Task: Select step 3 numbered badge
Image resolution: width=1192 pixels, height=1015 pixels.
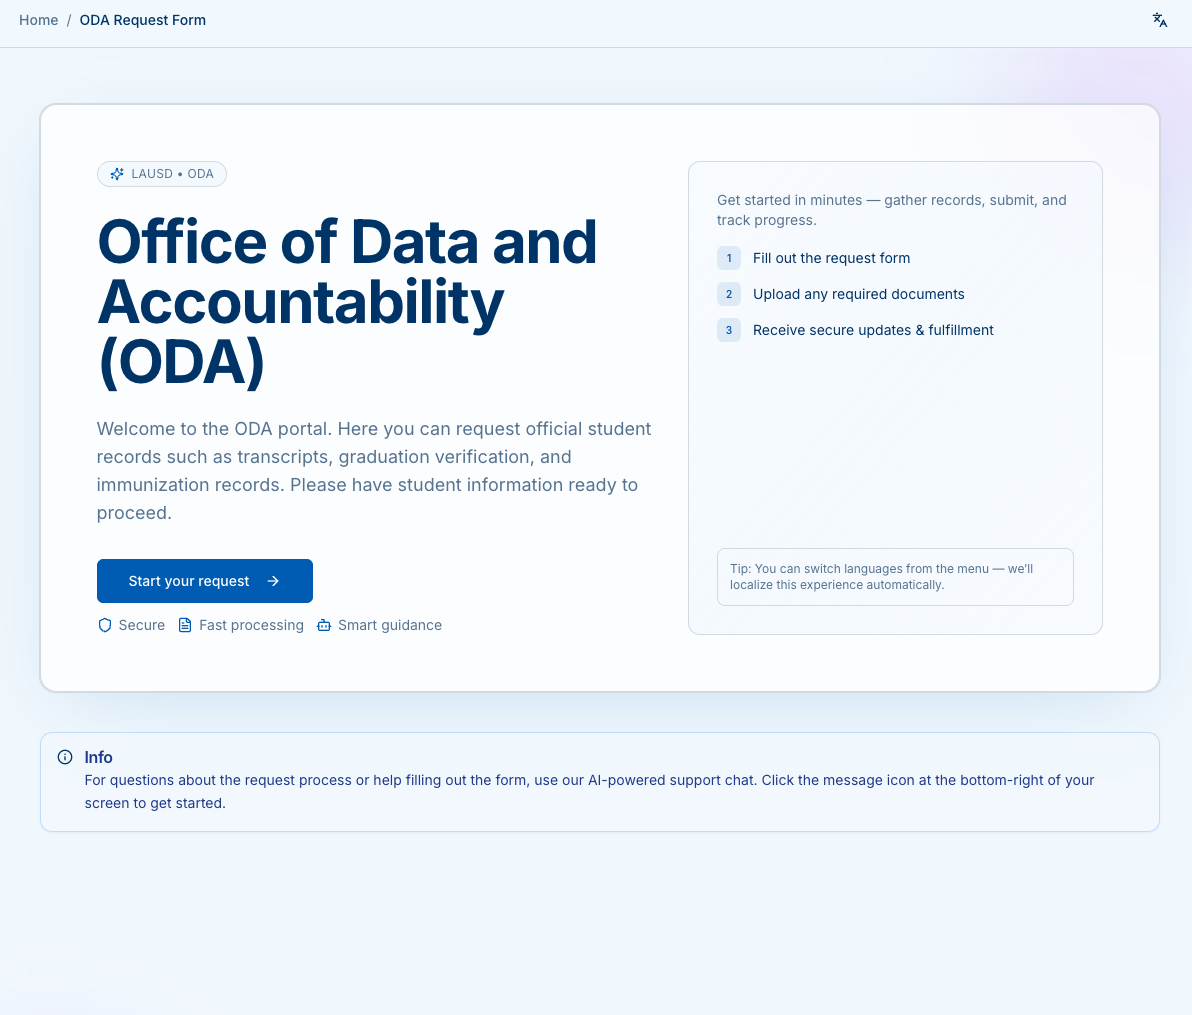Action: pos(729,330)
